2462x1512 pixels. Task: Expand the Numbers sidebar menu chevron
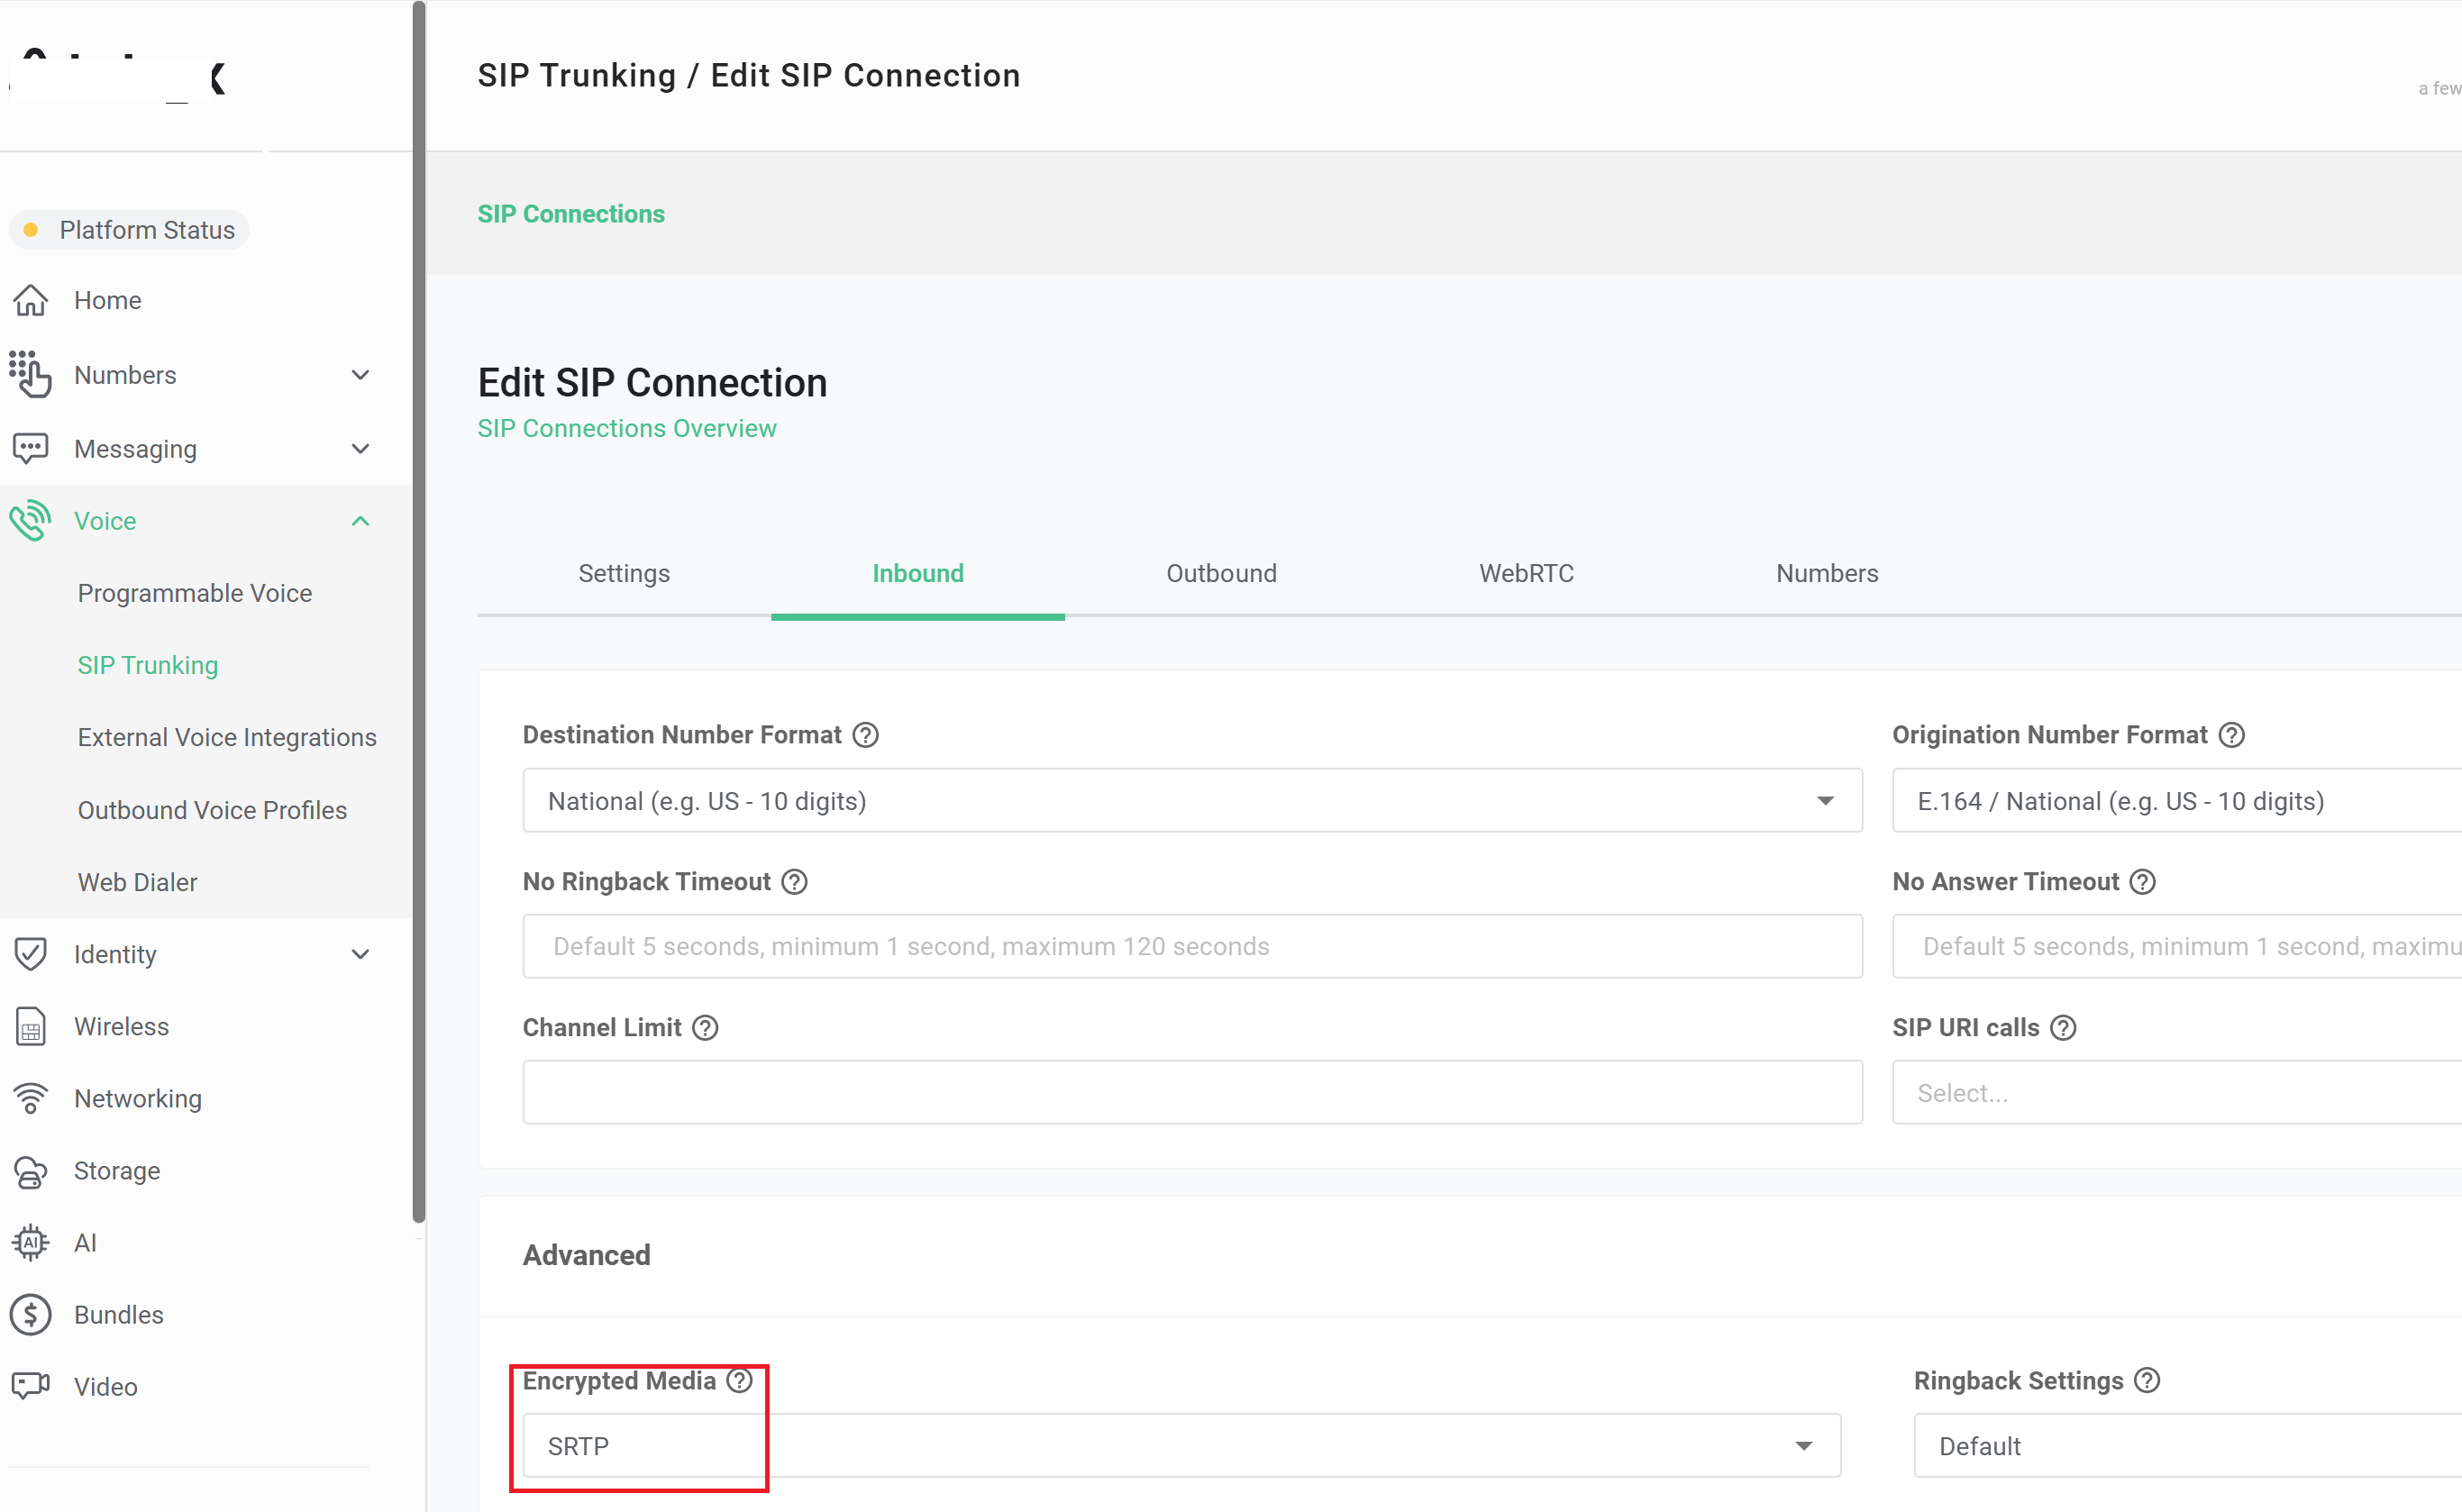tap(361, 375)
